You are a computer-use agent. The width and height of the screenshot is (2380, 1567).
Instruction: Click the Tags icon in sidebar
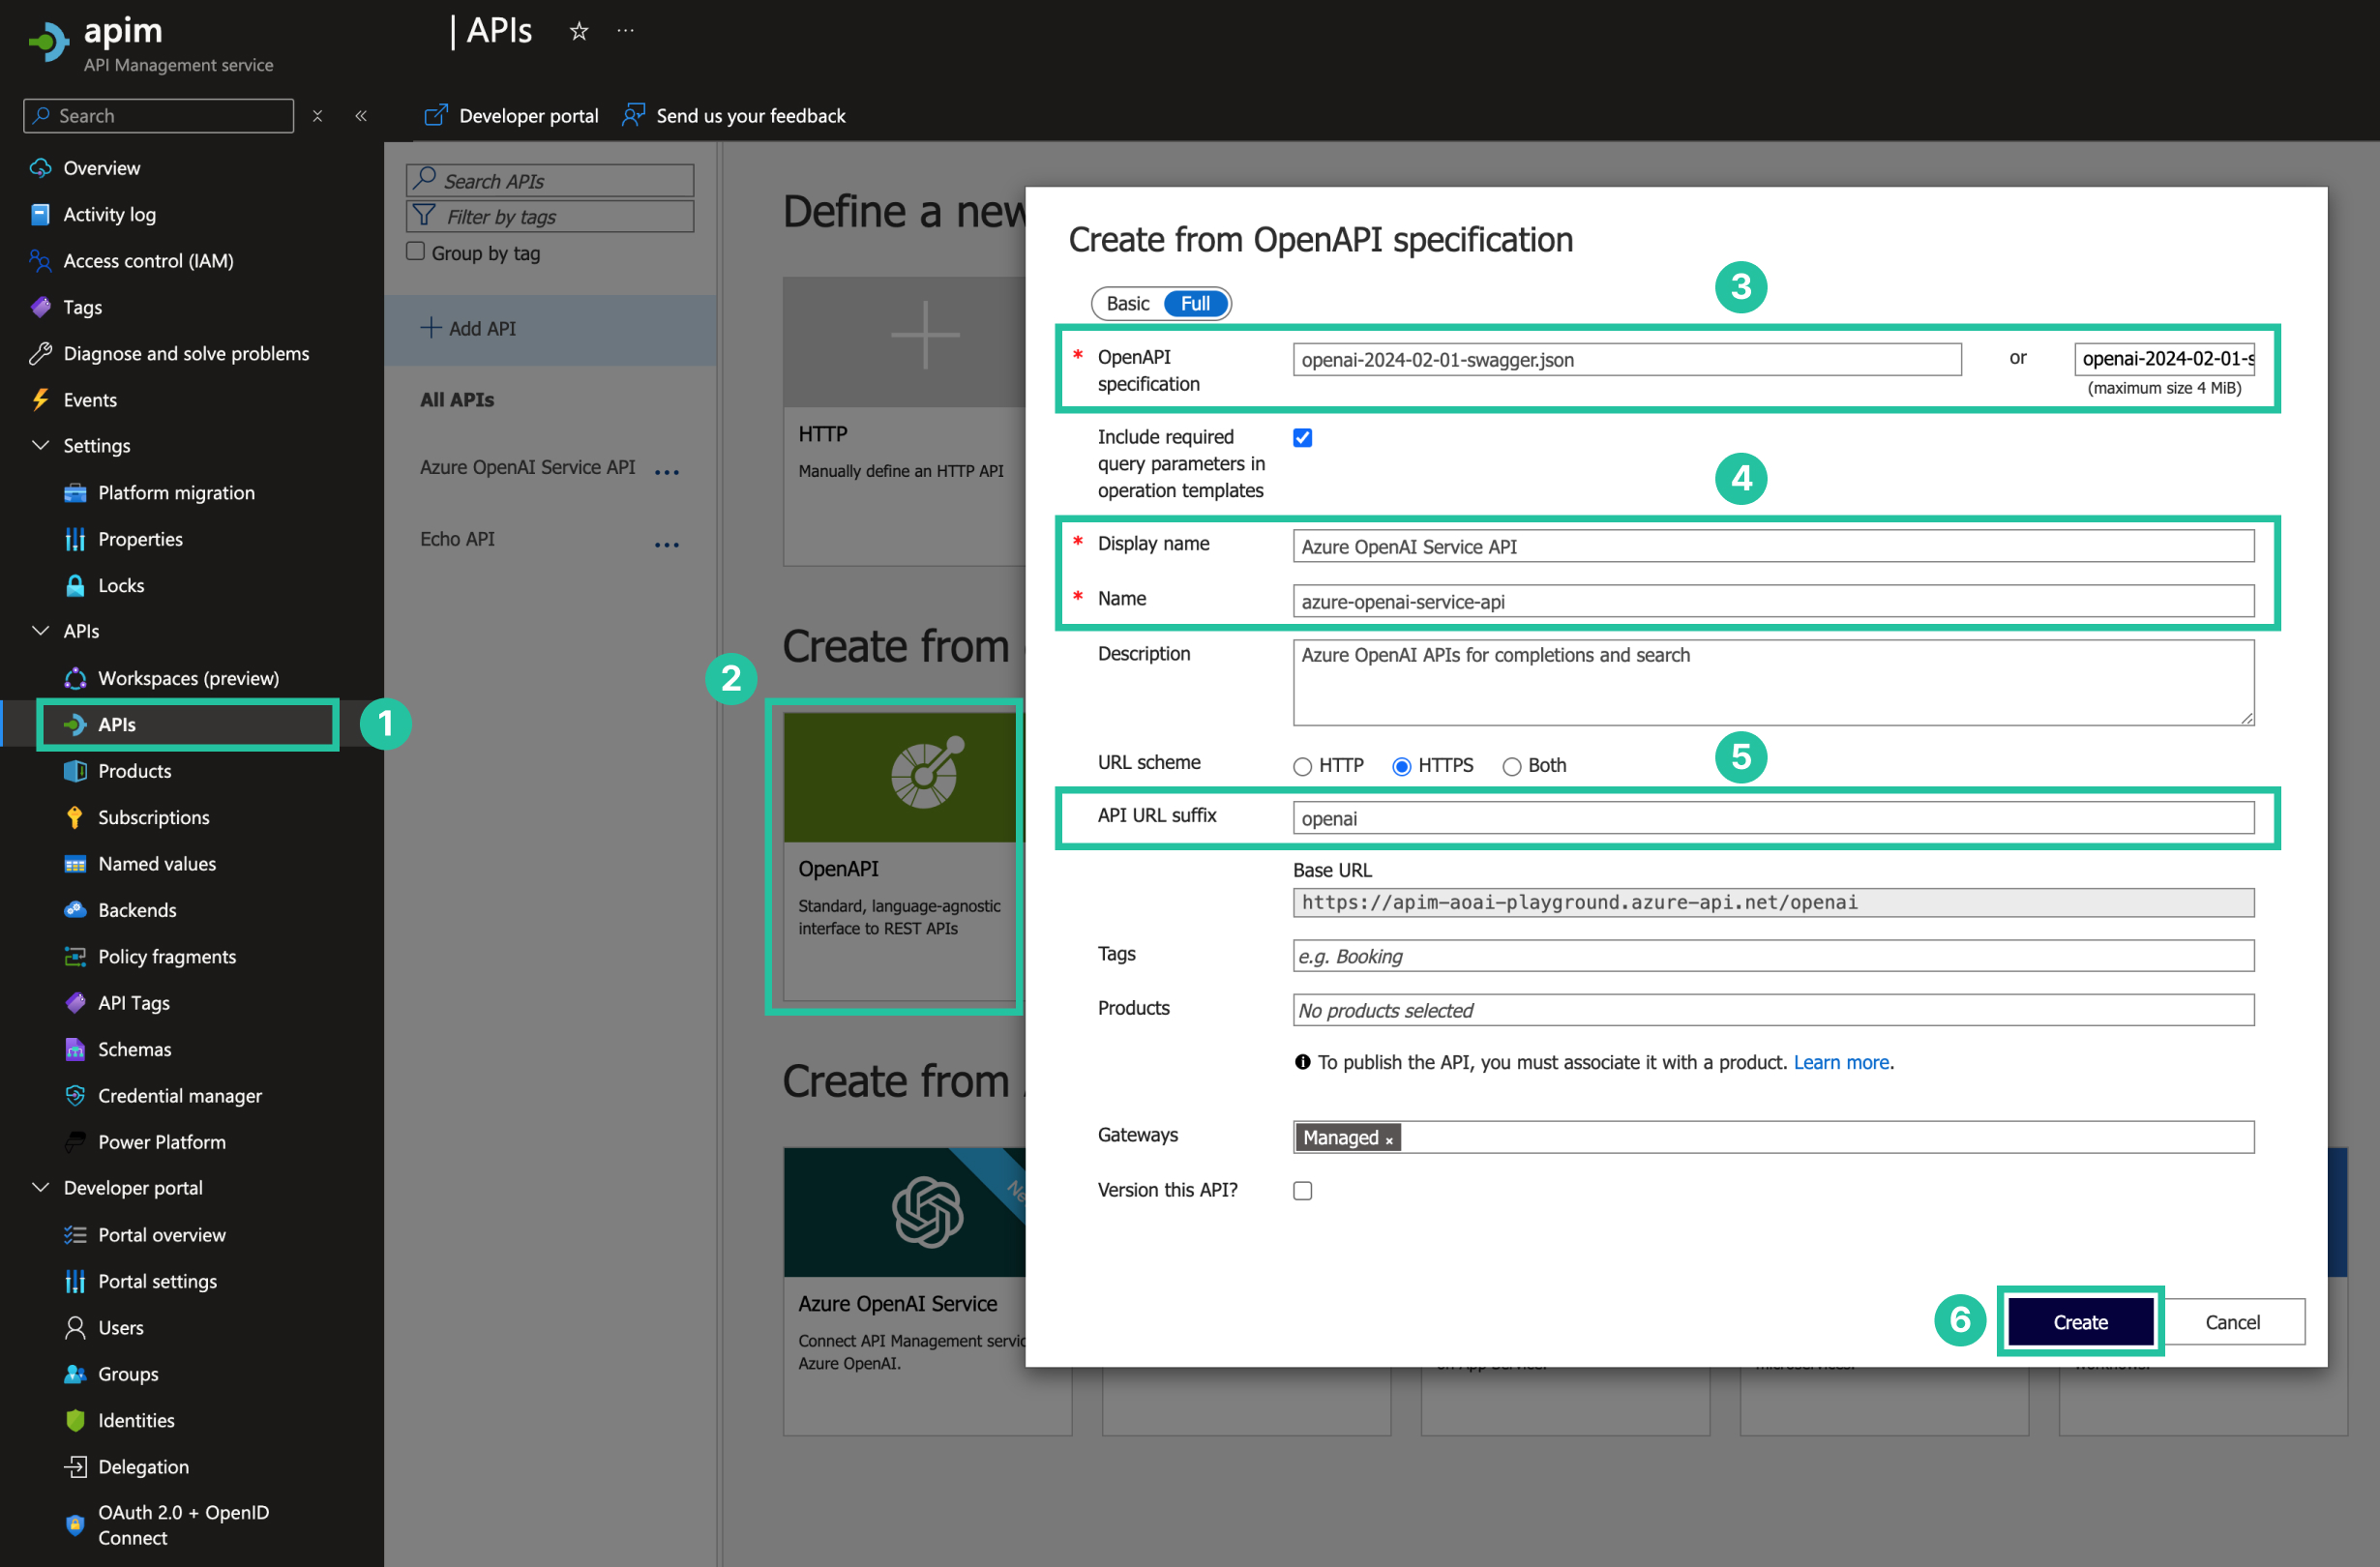40,307
